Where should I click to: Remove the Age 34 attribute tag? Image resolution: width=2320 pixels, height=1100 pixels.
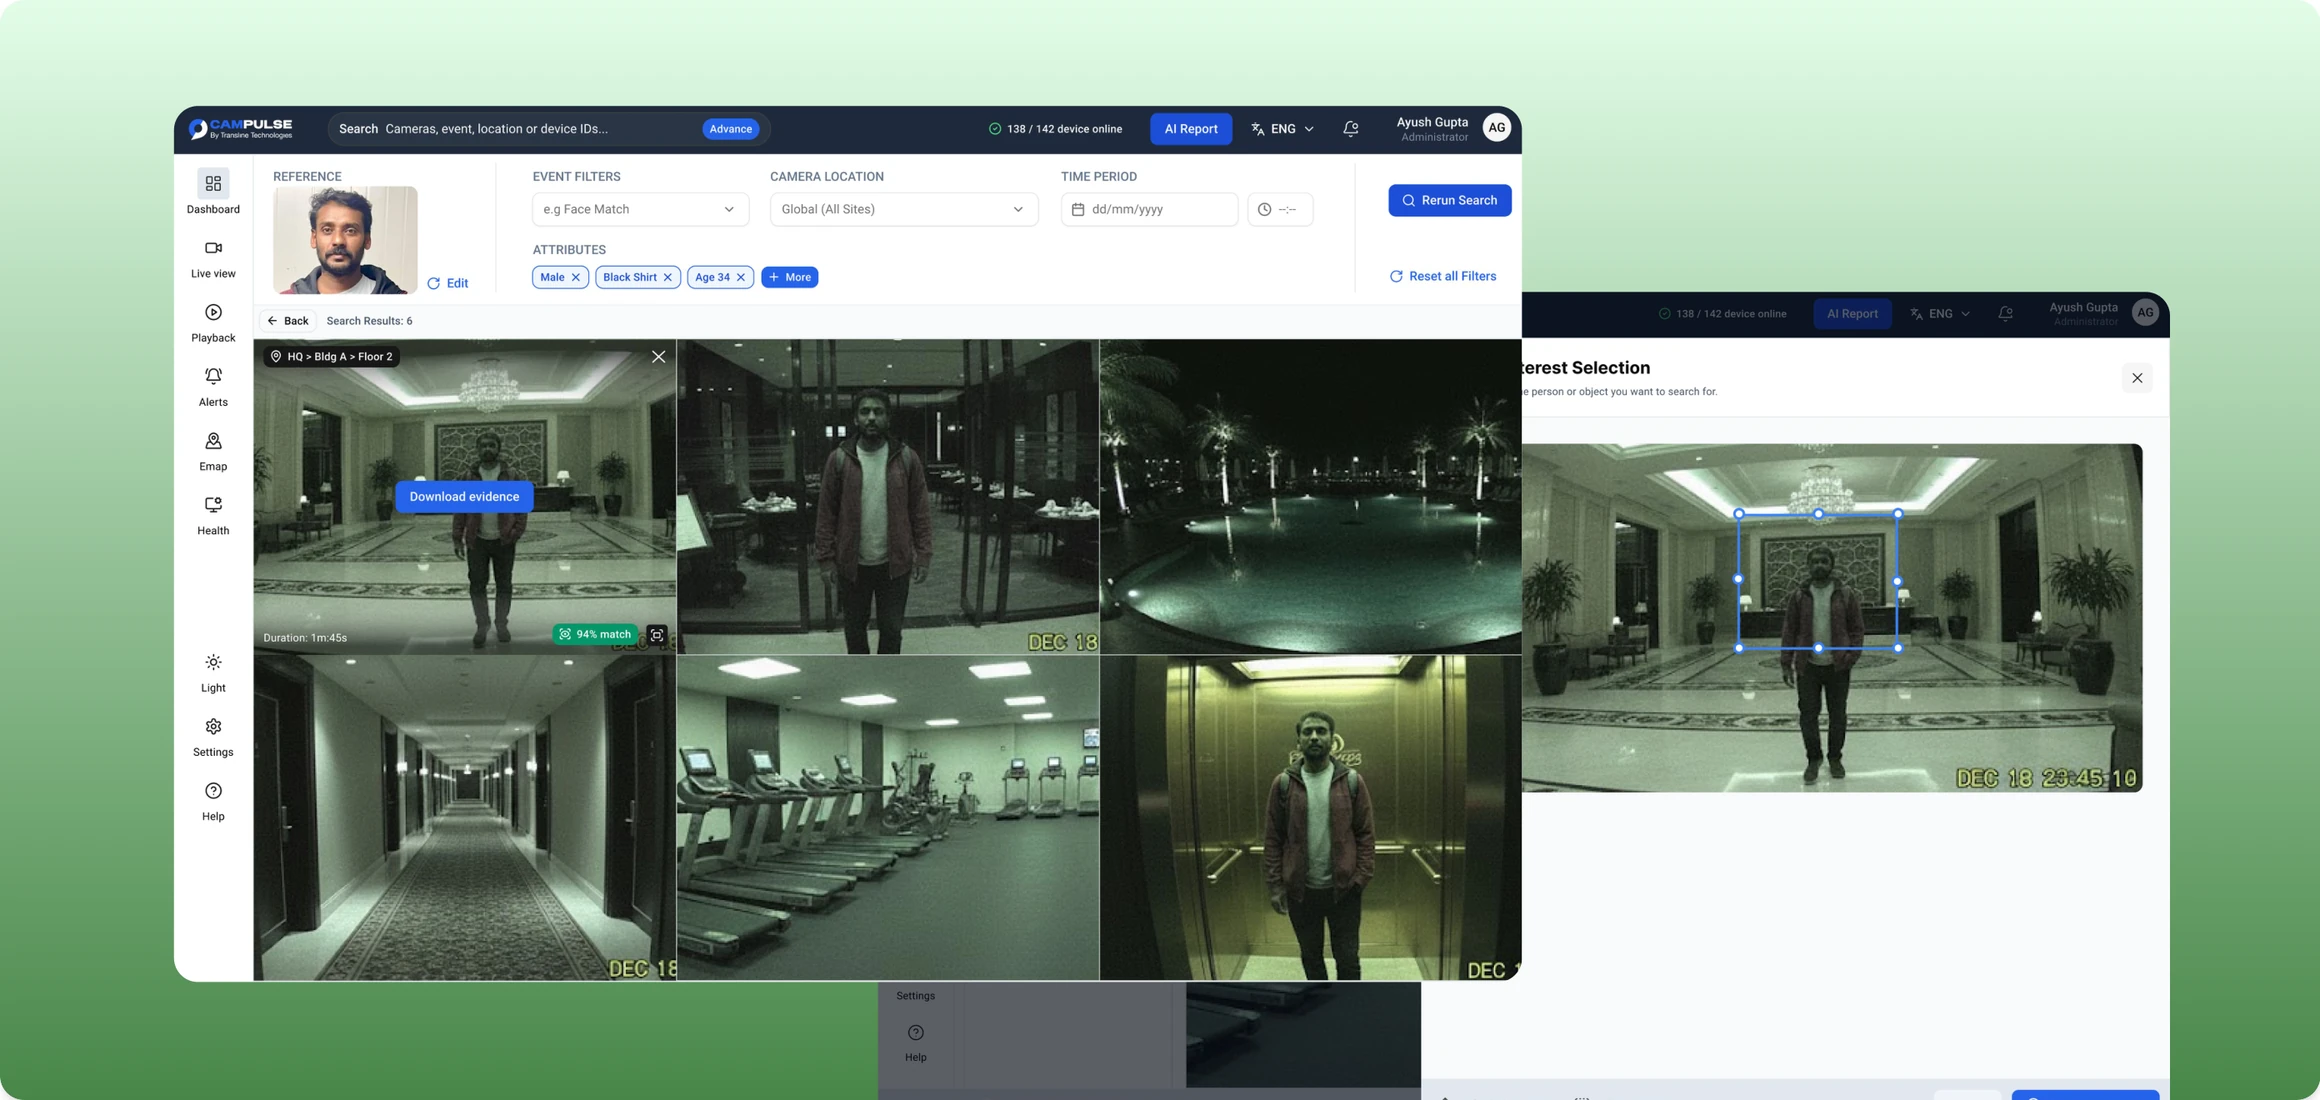pos(741,278)
